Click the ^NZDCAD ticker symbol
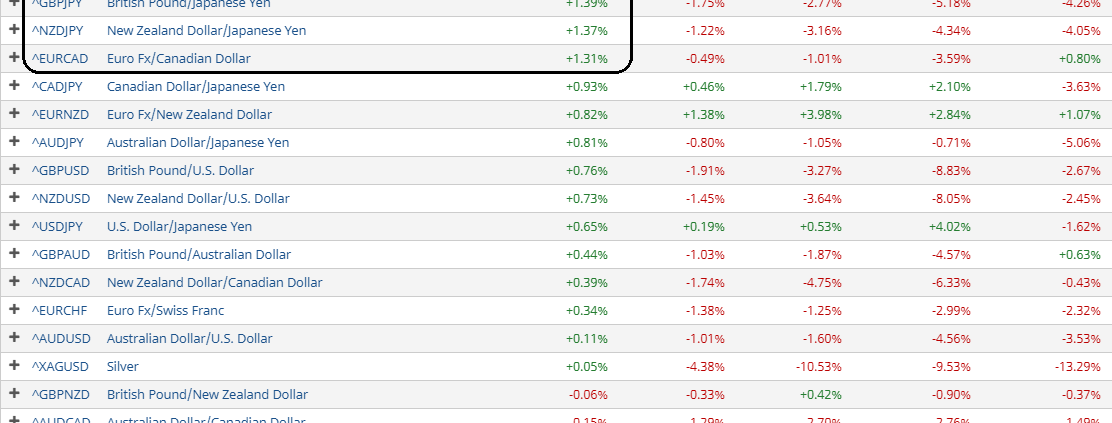This screenshot has width=1112, height=423. point(60,283)
